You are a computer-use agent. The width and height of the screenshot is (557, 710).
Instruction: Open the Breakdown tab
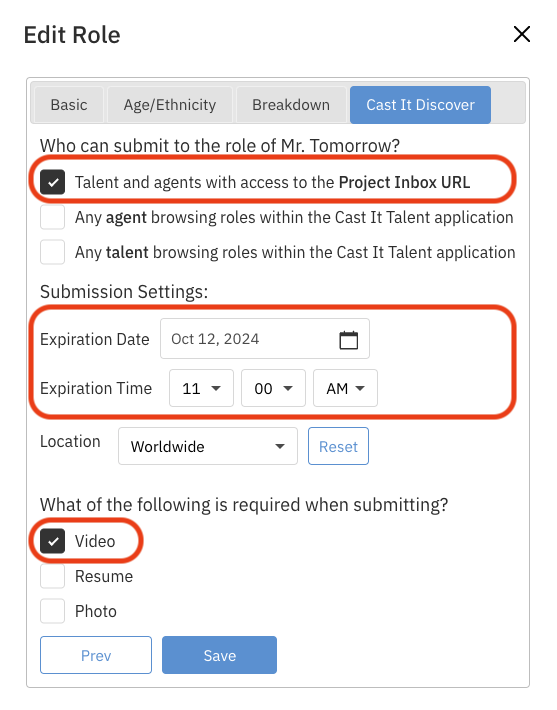pyautogui.click(x=291, y=105)
